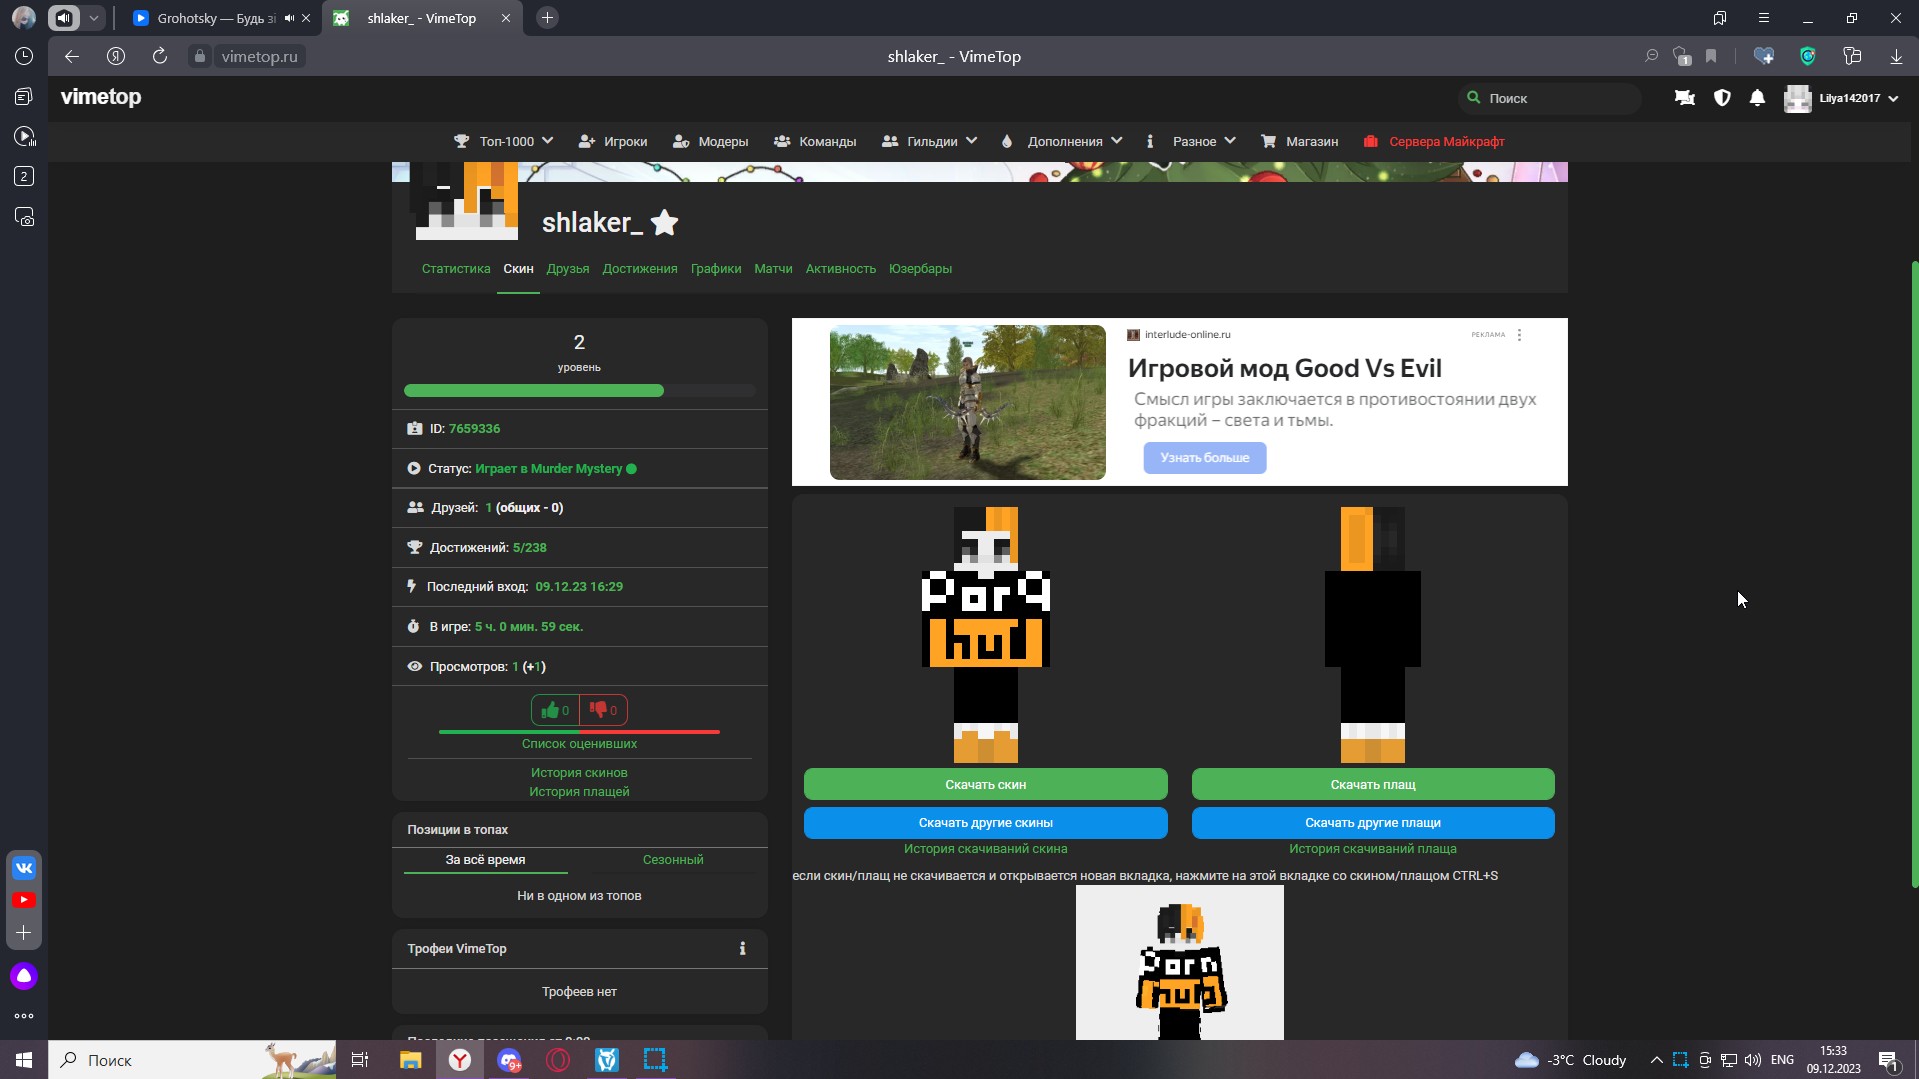This screenshot has width=1919, height=1079.
Task: Switch to the Статистика tab
Action: (456, 269)
